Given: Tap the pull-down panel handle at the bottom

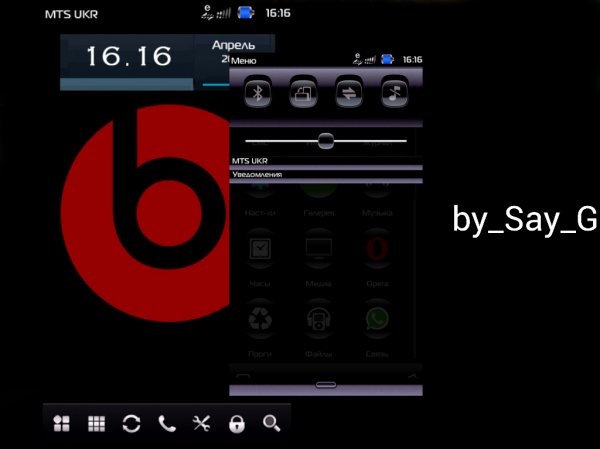Looking at the screenshot, I should pos(326,385).
